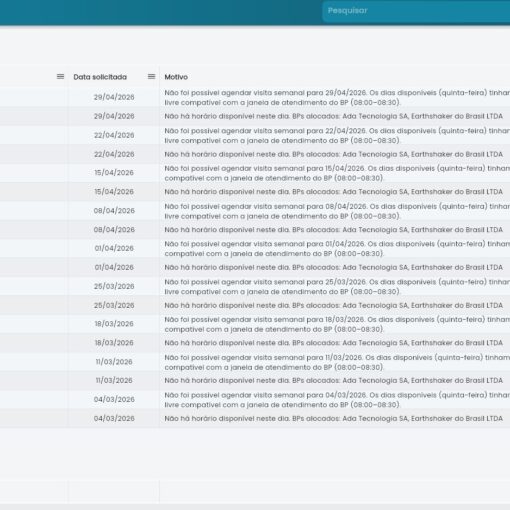
Task: Select 'Não há horário disponível' motivo for 11/03/2026
Action: click(x=333, y=380)
